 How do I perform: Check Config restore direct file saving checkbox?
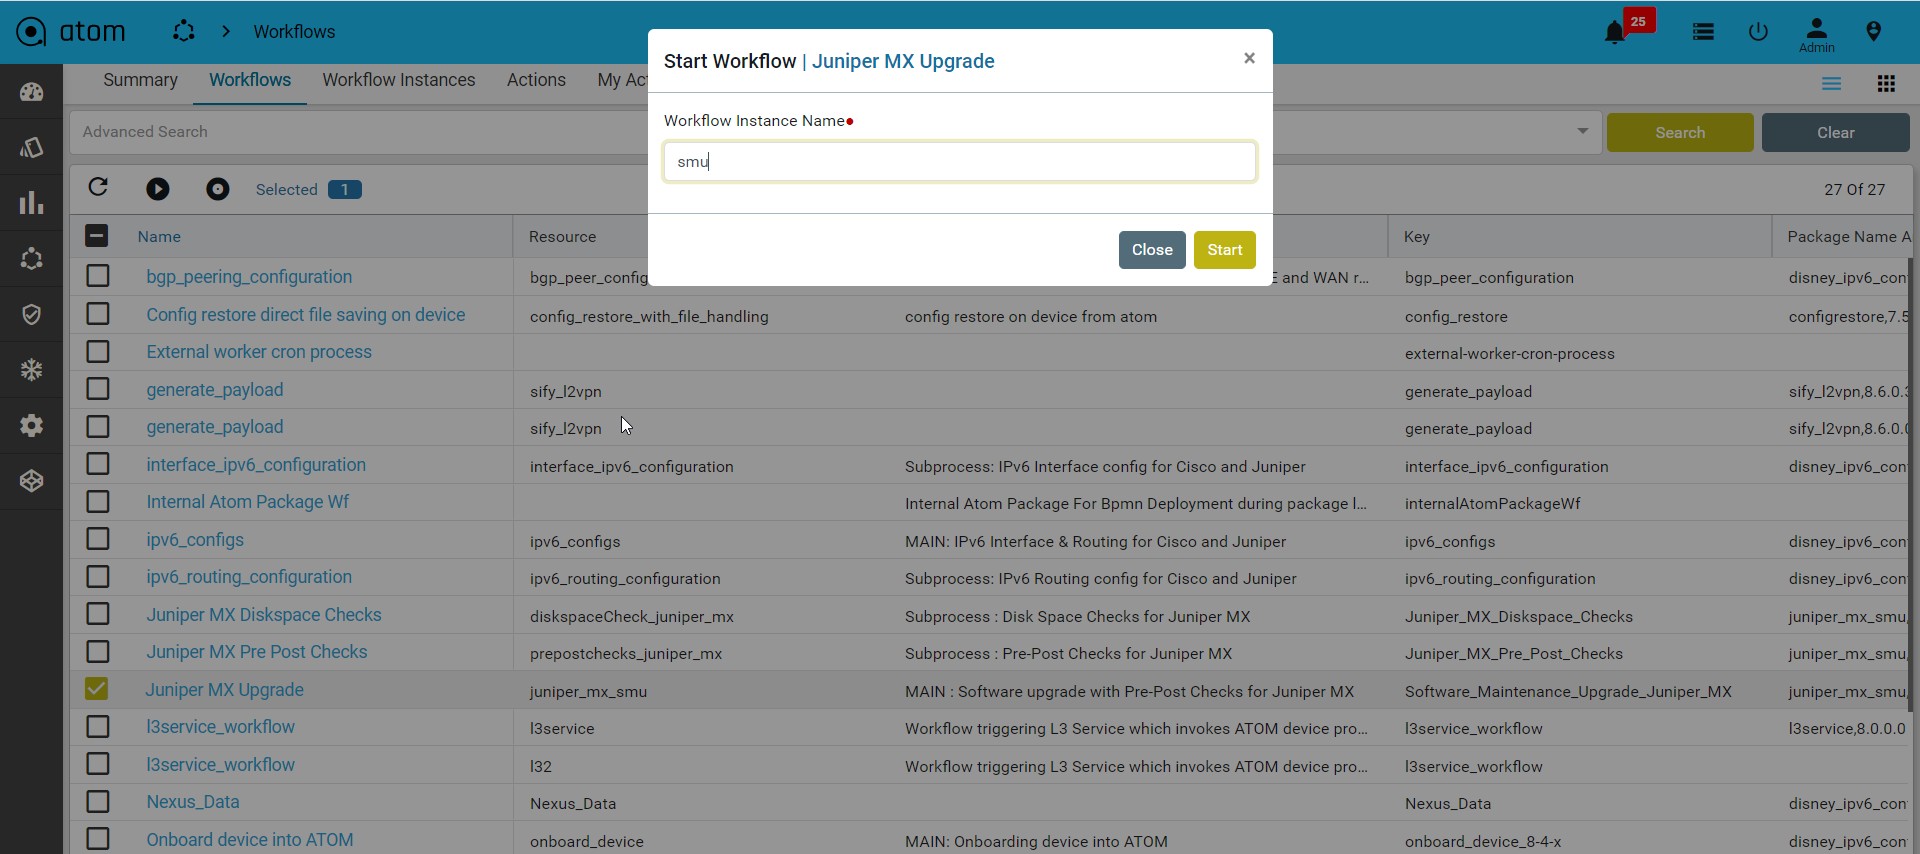pos(98,314)
